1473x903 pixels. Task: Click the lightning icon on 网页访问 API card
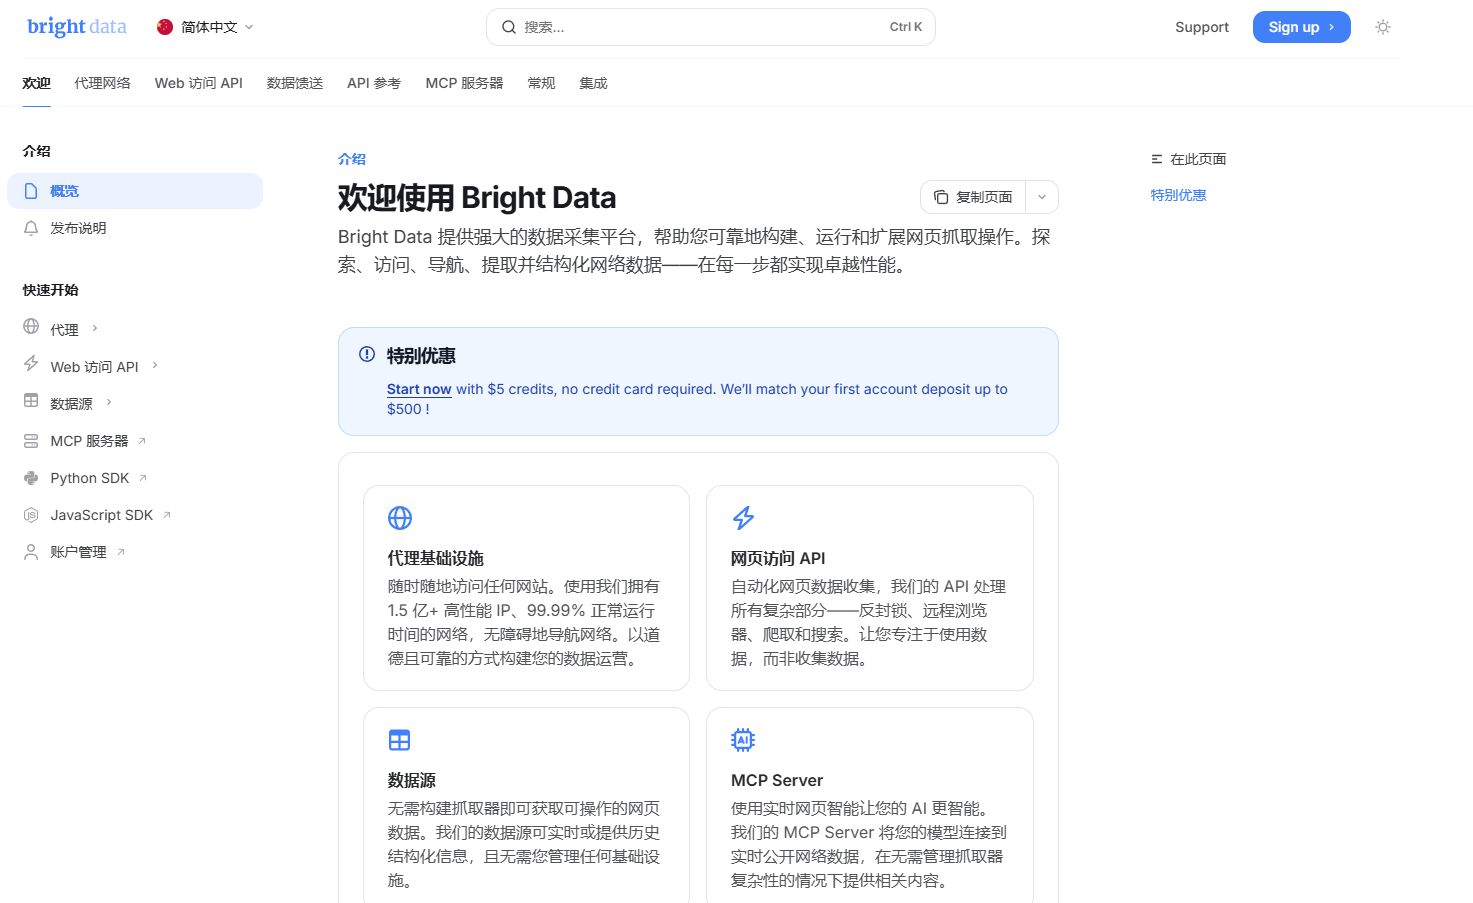(x=743, y=518)
